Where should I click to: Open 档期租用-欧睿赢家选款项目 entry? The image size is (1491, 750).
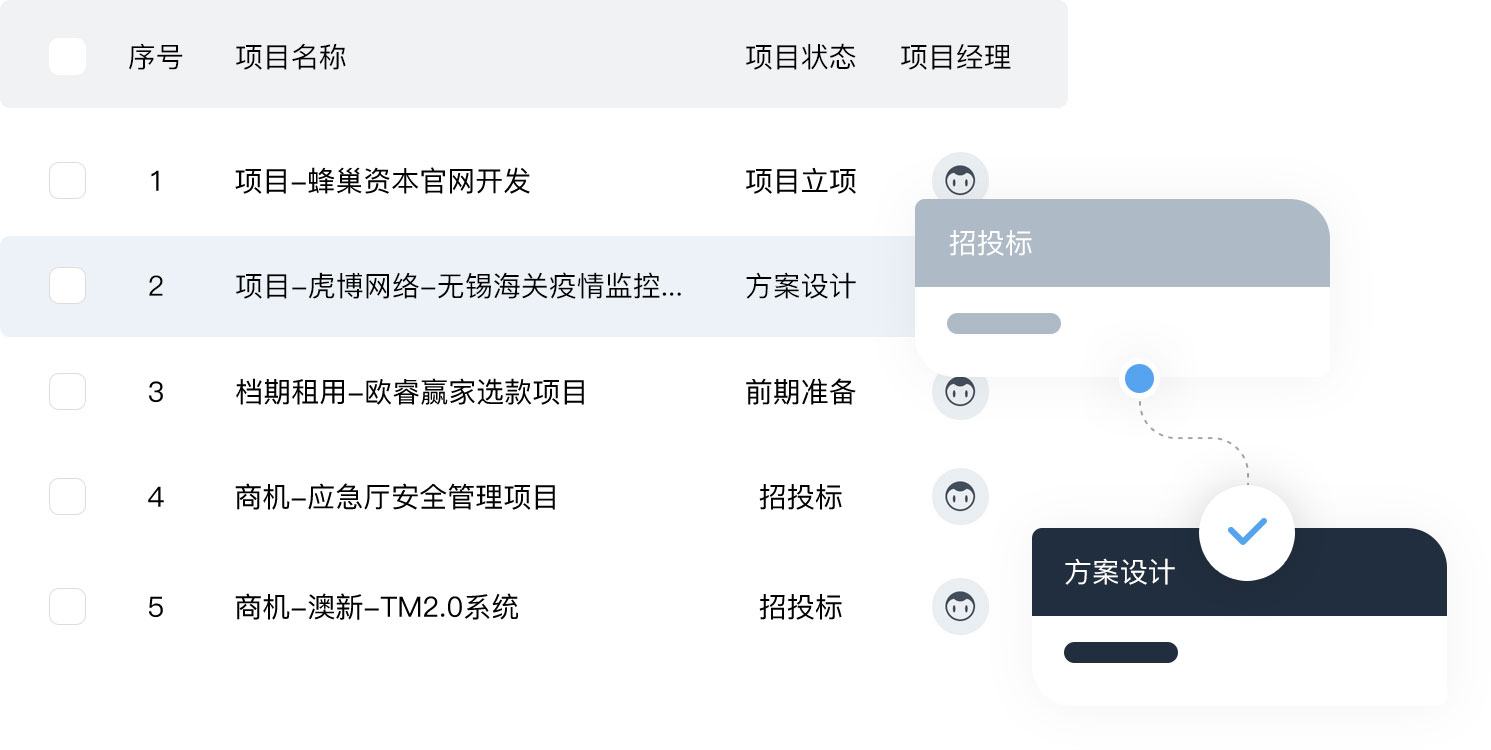click(410, 392)
